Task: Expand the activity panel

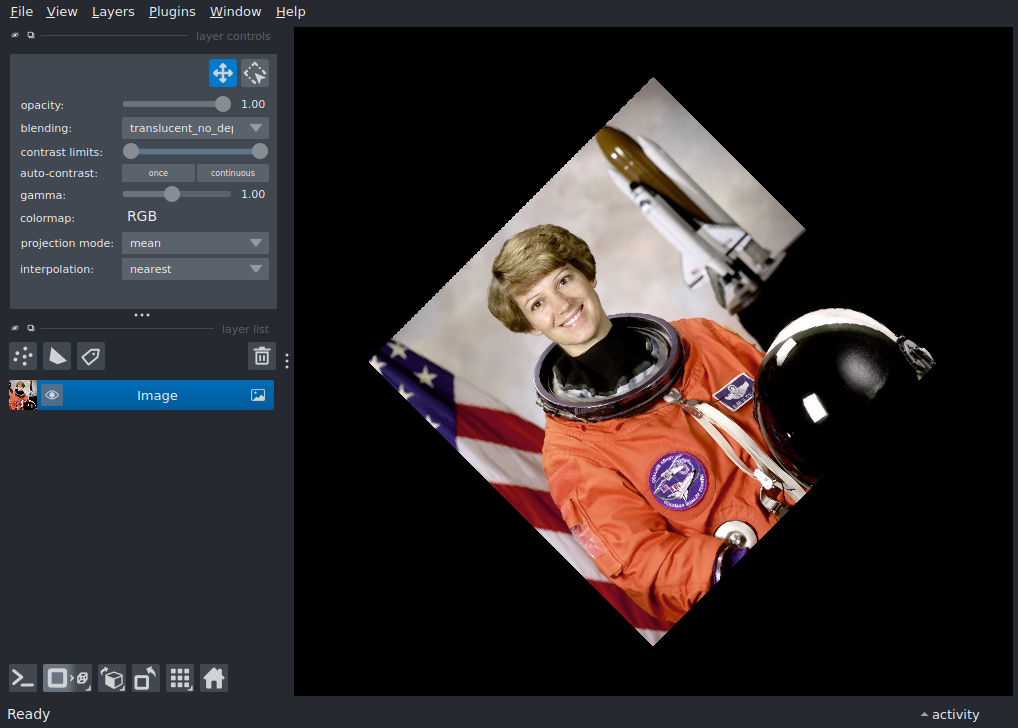Action: 948,714
